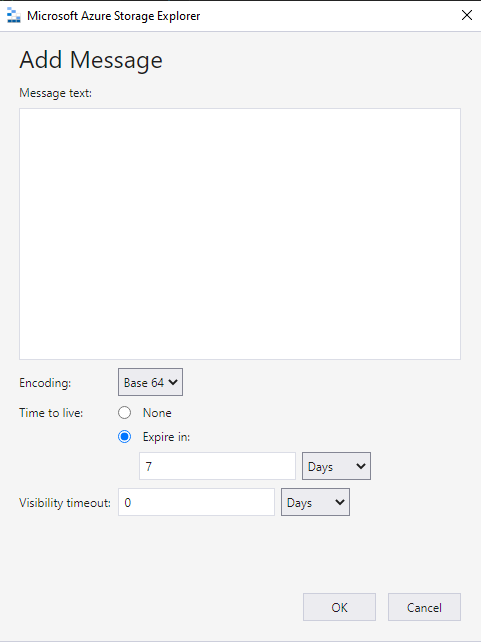Click the Message text: label
This screenshot has width=481, height=642.
coord(56,93)
